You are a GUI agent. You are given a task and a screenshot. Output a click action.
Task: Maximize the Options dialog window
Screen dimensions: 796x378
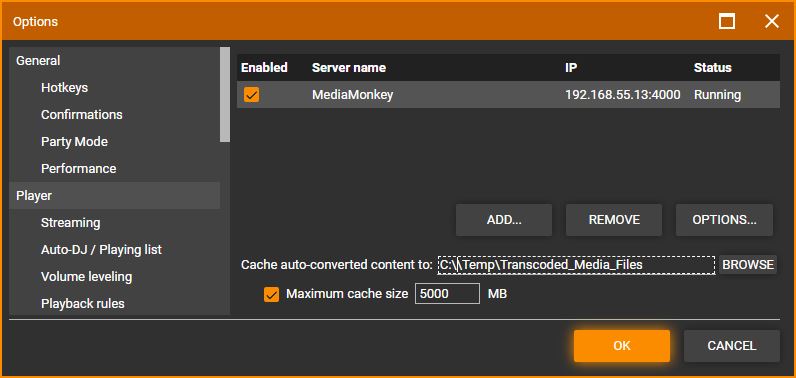727,21
